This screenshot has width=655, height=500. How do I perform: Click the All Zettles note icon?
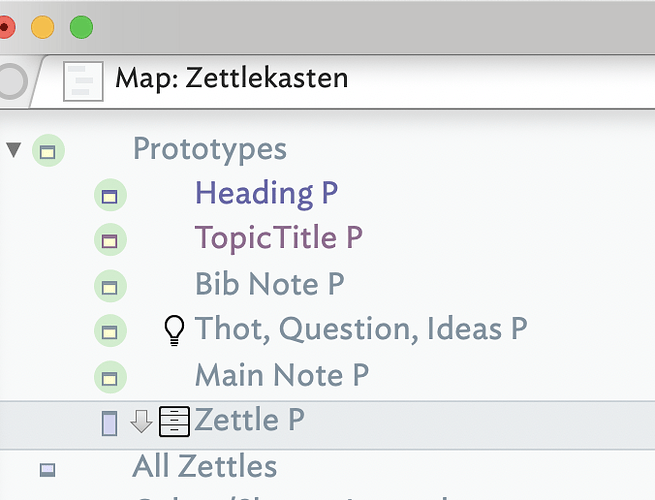click(47, 468)
